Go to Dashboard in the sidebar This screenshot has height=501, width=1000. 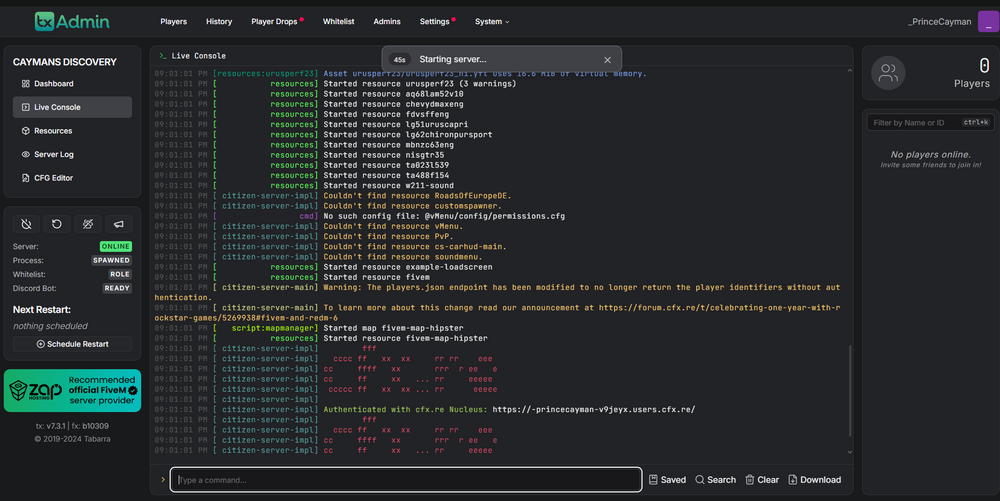72,84
